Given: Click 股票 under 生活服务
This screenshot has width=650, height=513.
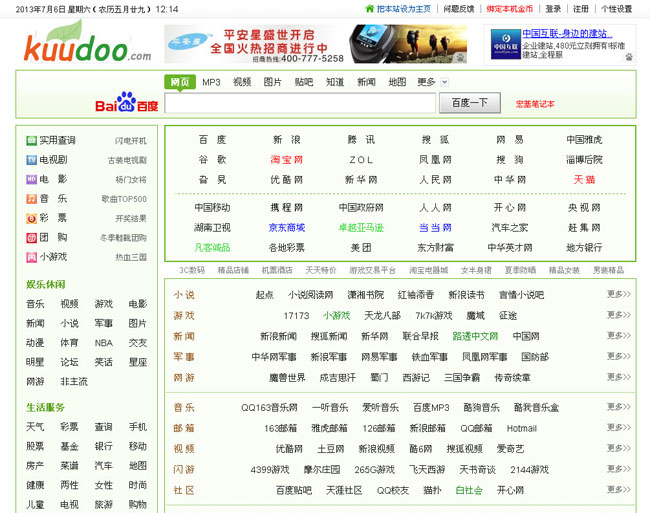Looking at the screenshot, I should pos(35,446).
